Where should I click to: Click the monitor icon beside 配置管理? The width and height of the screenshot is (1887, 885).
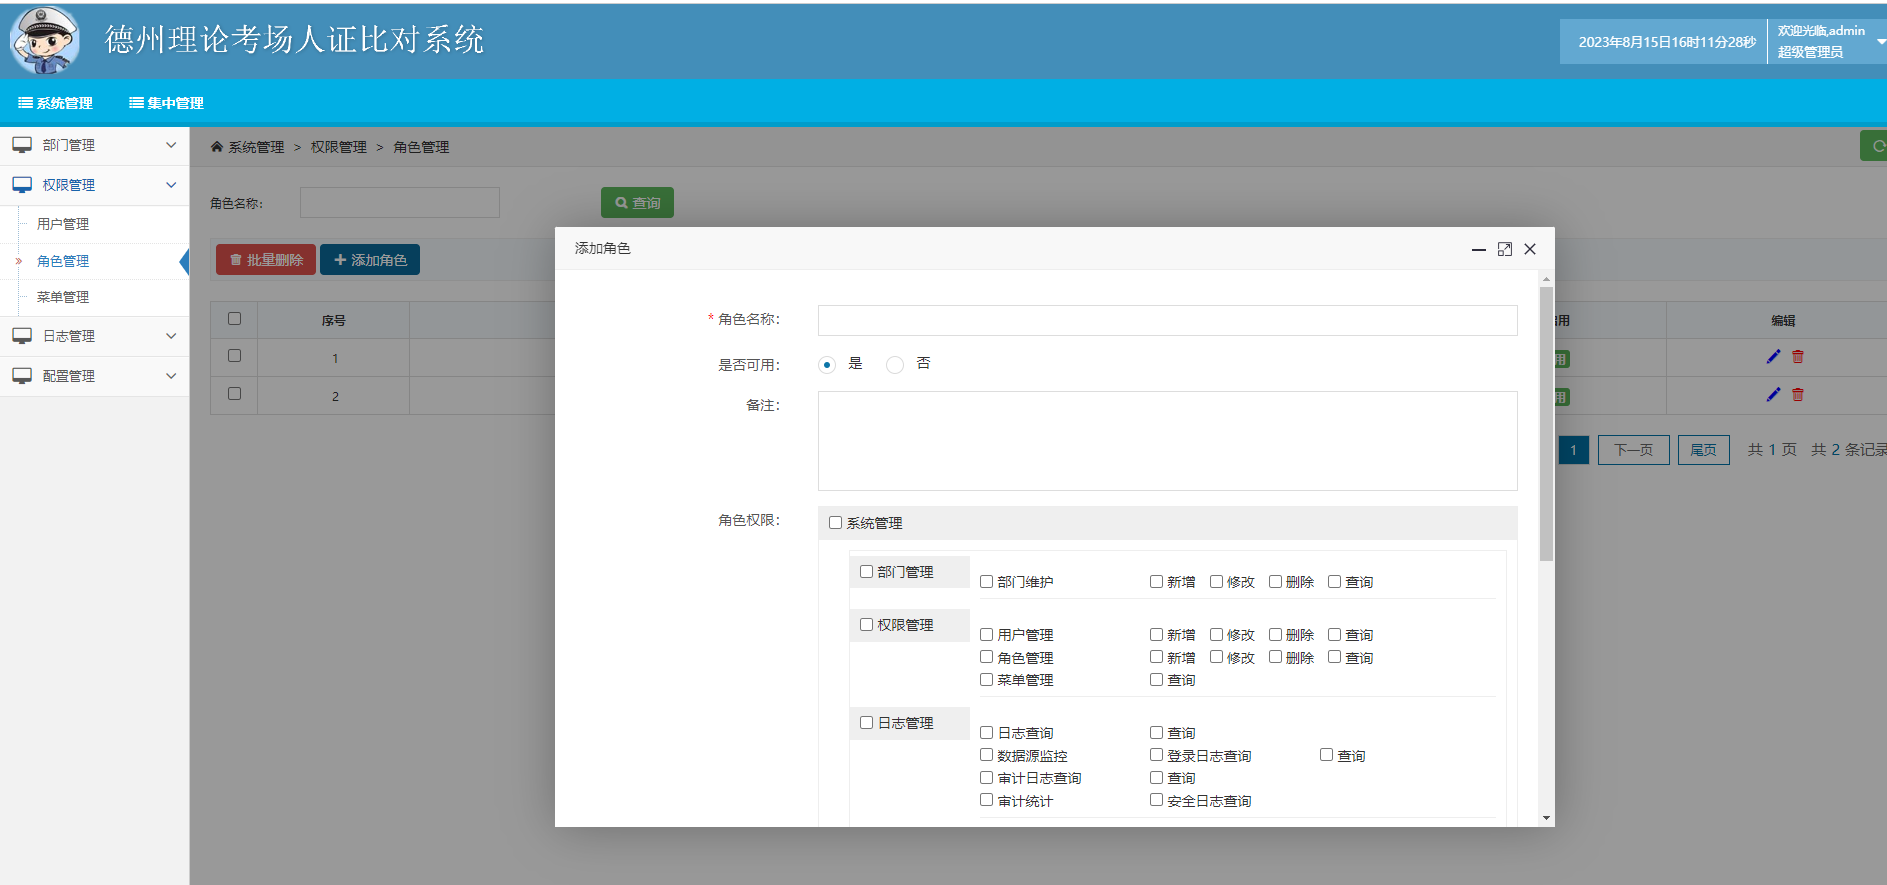(22, 376)
